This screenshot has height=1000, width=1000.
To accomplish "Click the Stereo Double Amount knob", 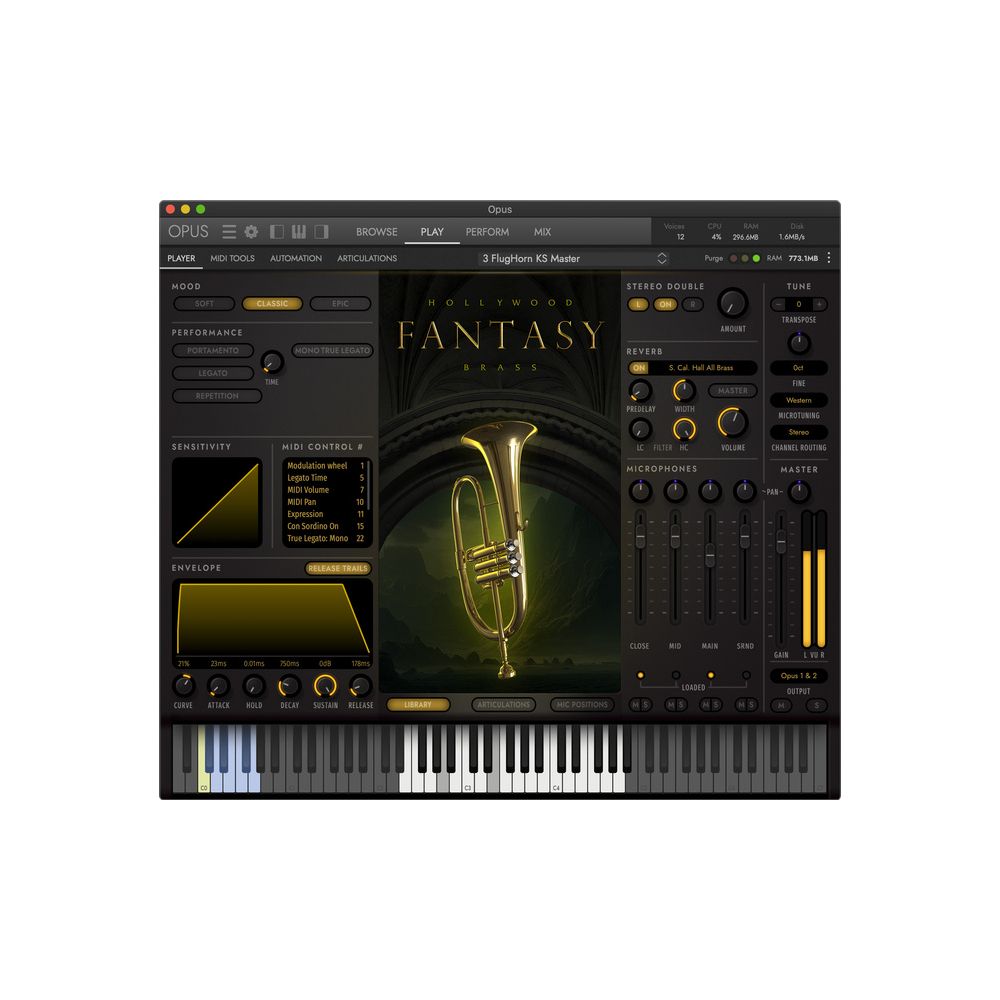I will coord(733,304).
